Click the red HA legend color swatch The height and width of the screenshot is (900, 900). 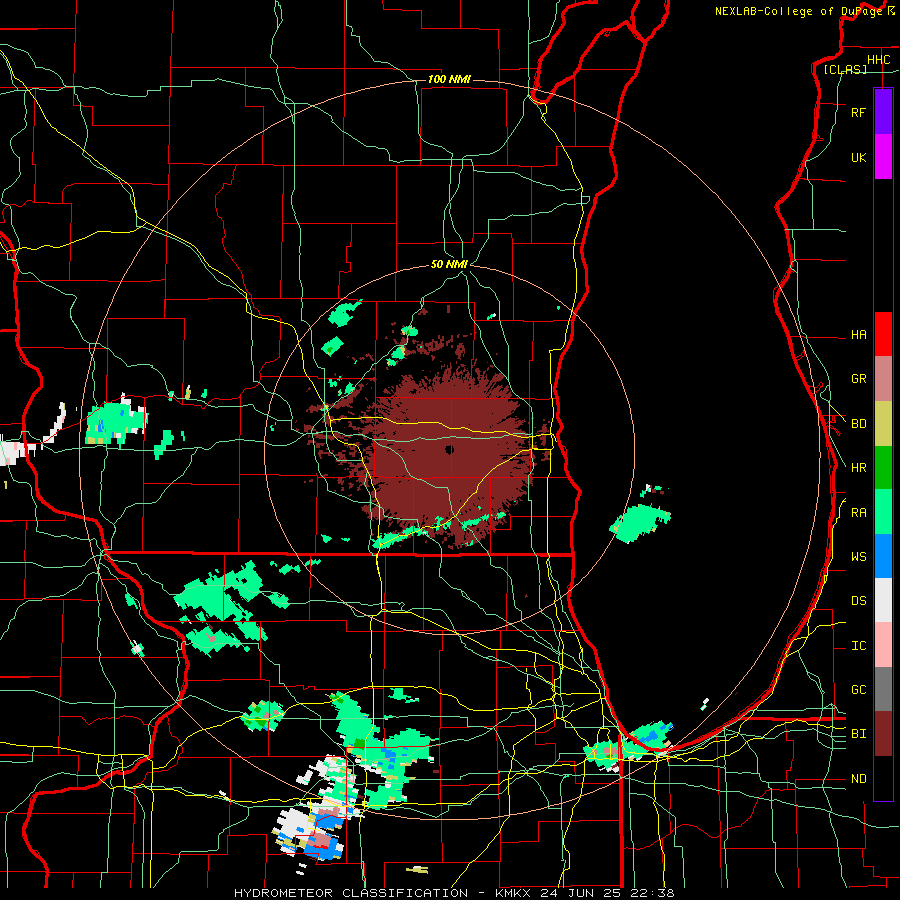(x=883, y=334)
